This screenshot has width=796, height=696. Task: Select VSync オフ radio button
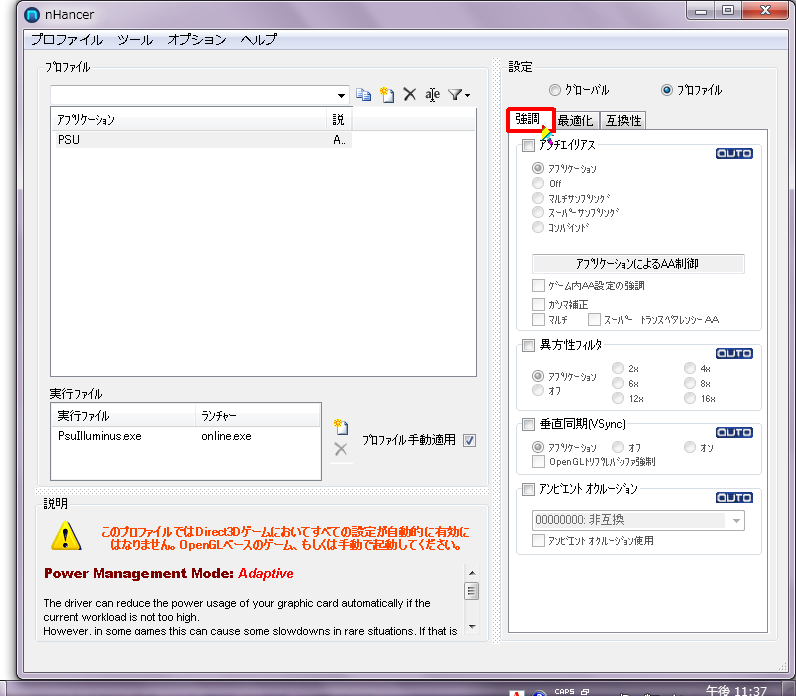(x=618, y=447)
